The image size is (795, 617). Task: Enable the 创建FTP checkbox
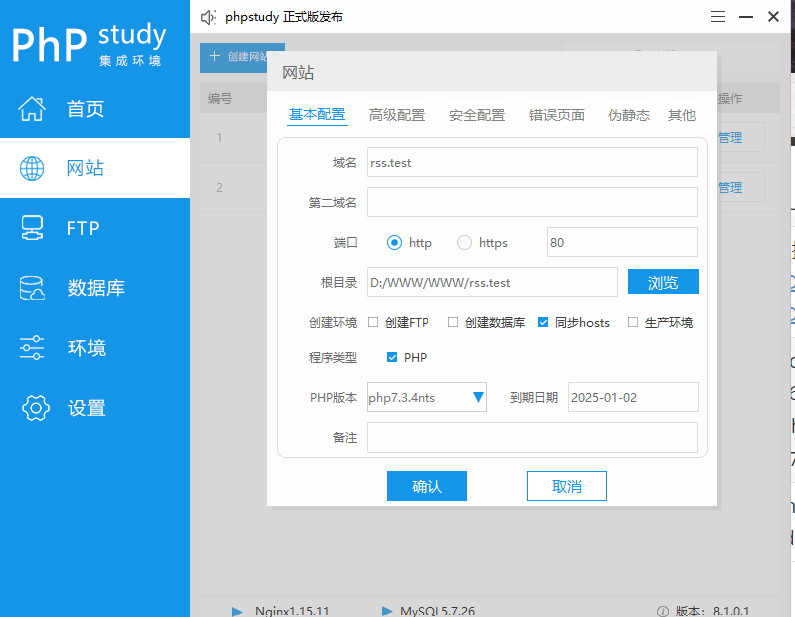click(x=373, y=322)
